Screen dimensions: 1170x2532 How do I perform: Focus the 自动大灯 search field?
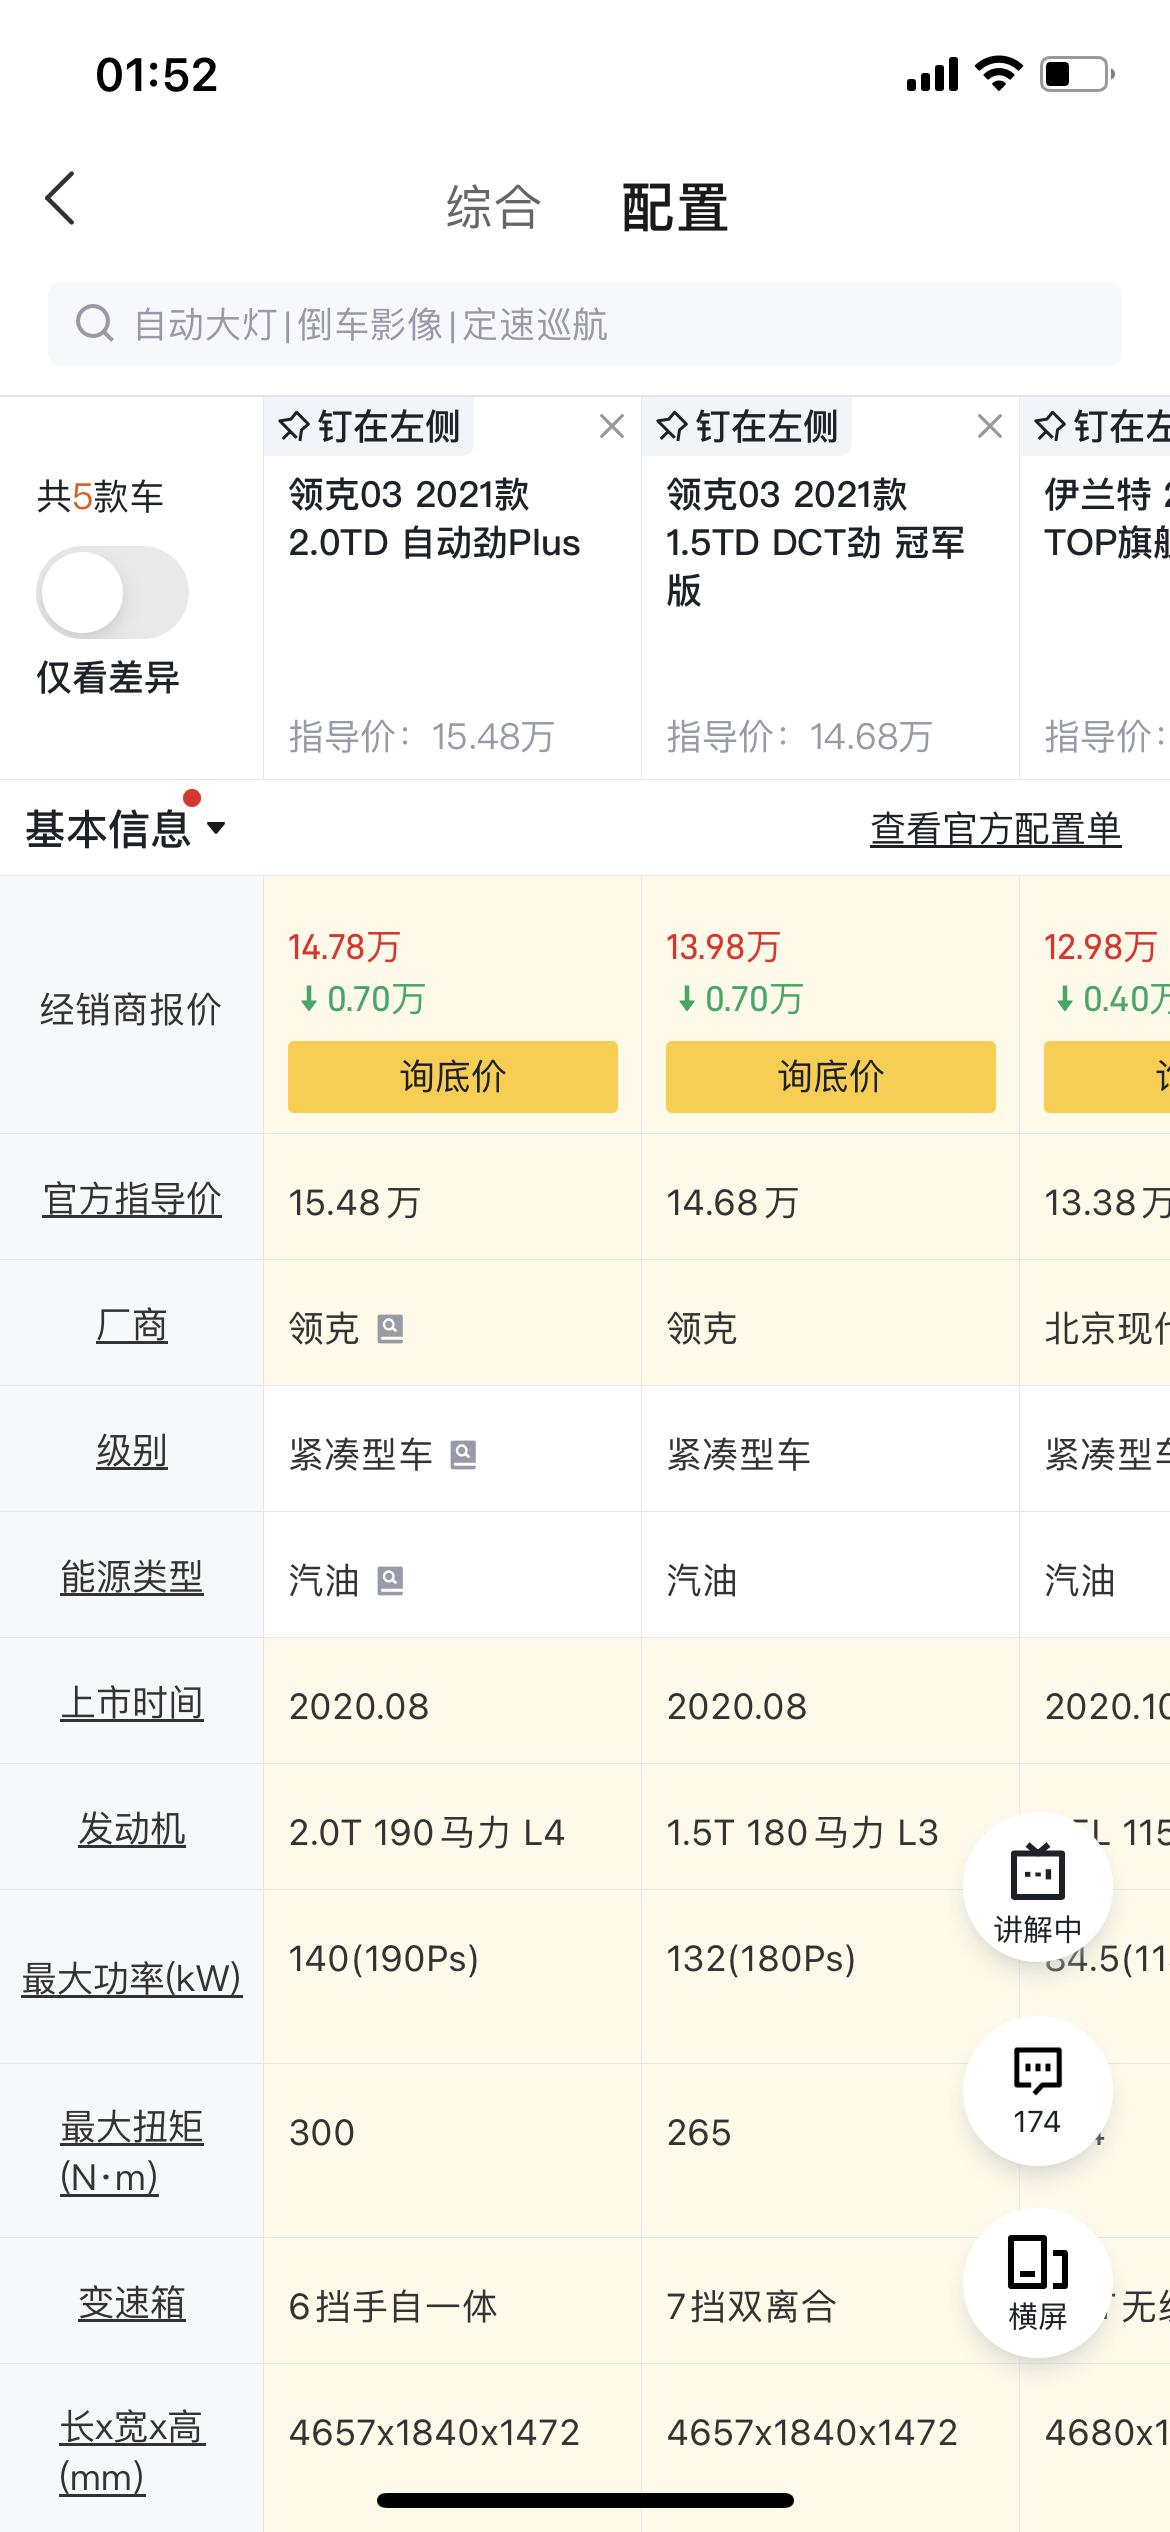[585, 324]
